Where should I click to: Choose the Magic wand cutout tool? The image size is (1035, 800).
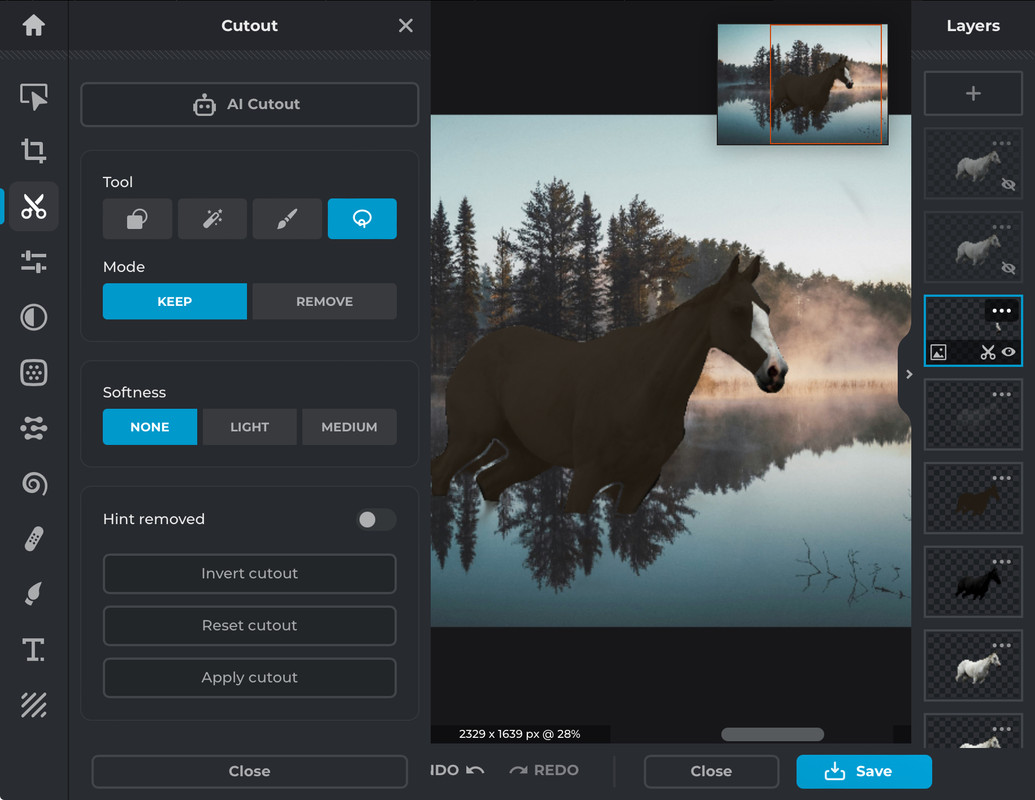[x=212, y=218]
